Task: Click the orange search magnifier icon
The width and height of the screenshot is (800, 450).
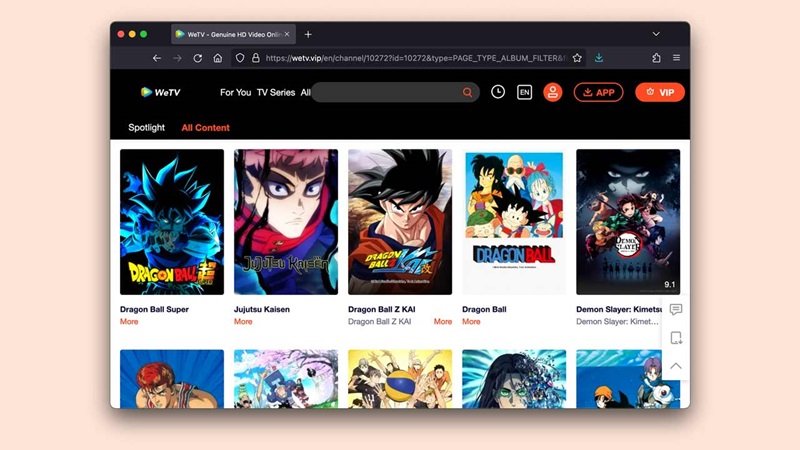Action: click(467, 92)
